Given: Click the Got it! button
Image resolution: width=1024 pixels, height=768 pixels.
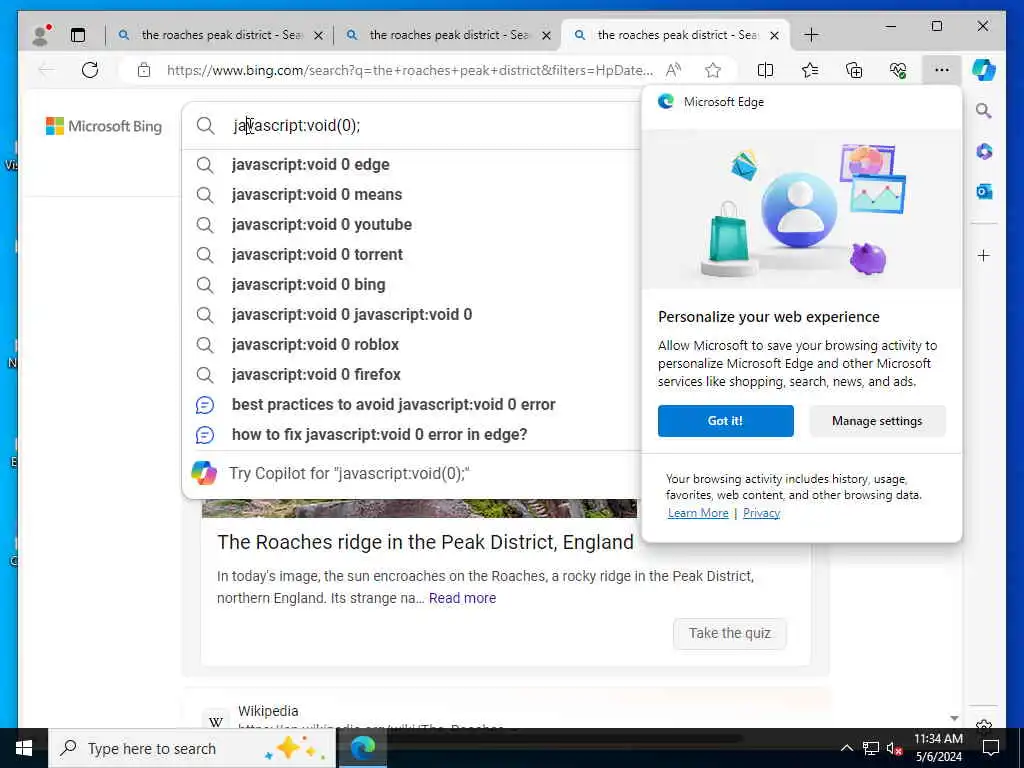Looking at the screenshot, I should coord(726,421).
